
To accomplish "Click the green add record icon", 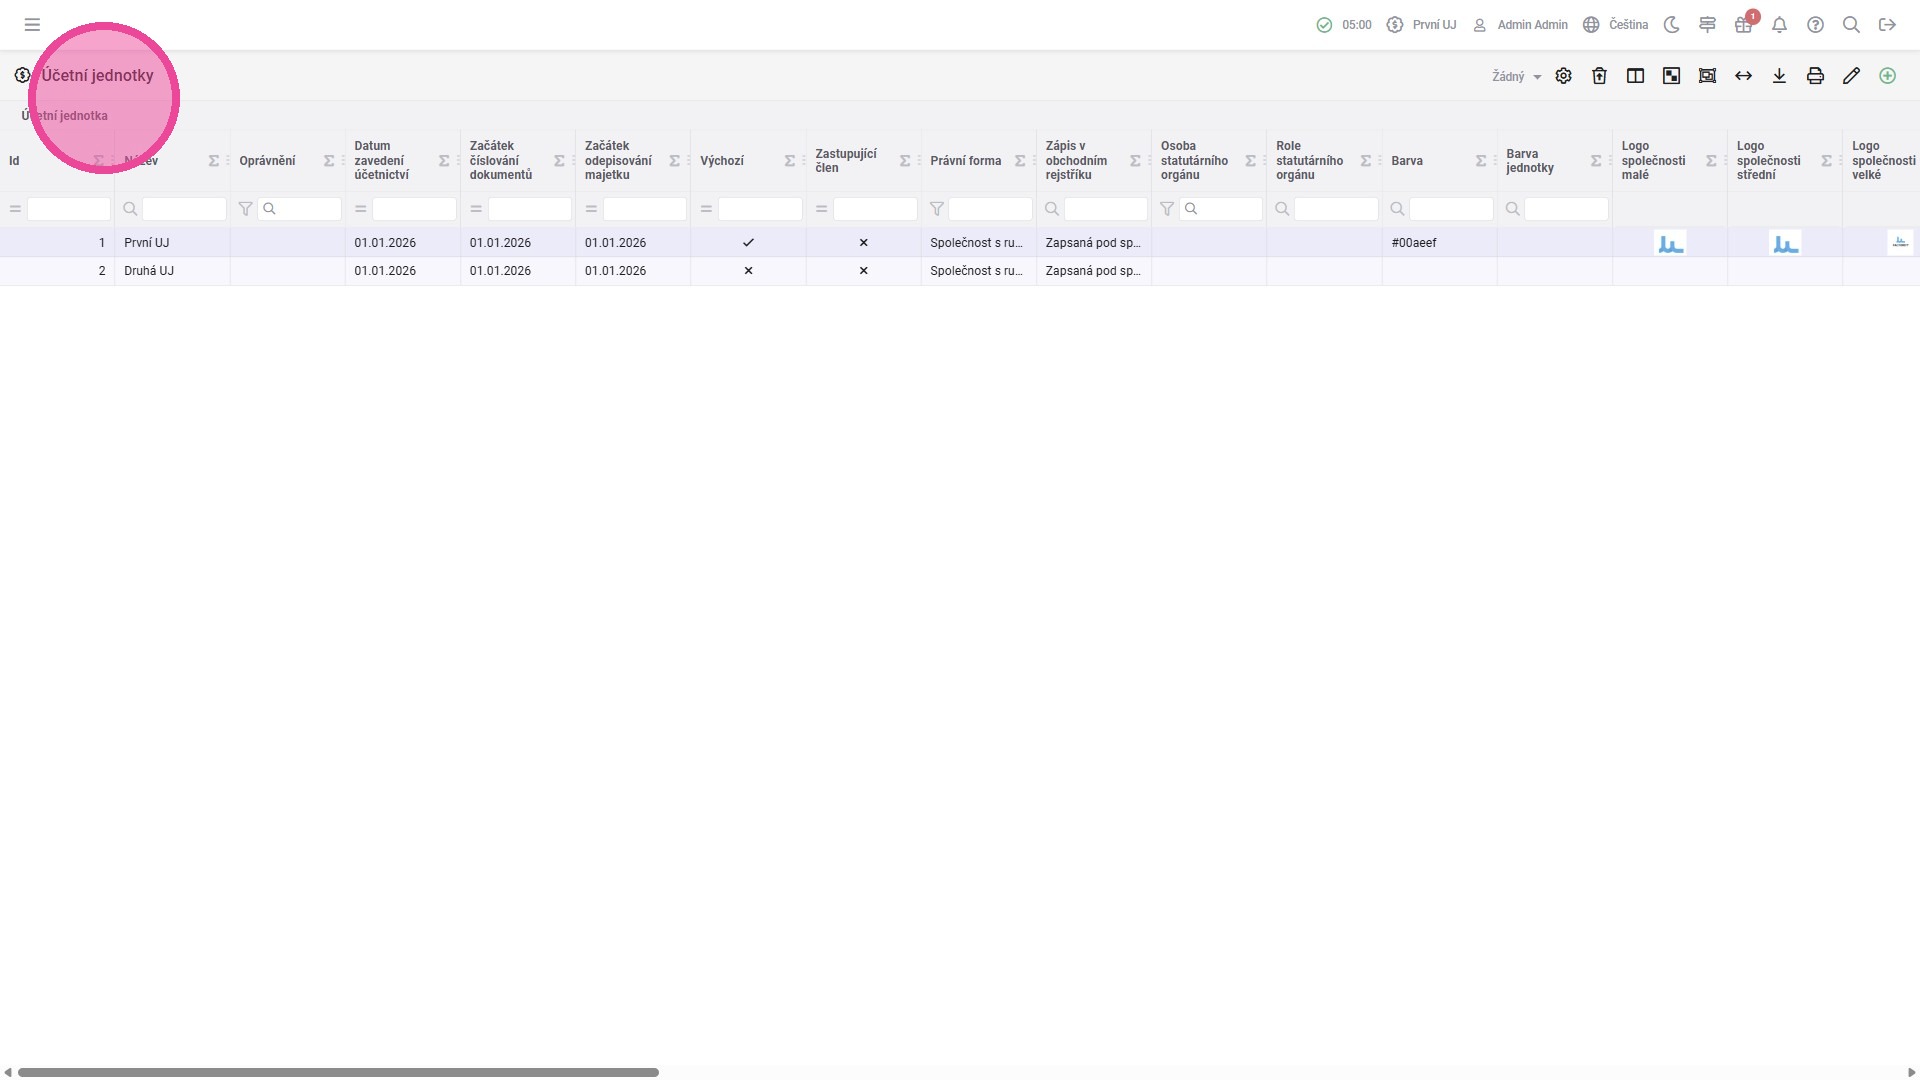I will point(1887,76).
